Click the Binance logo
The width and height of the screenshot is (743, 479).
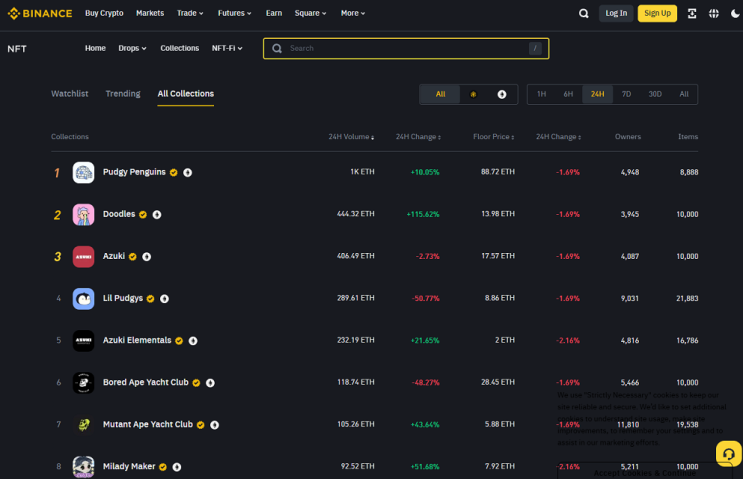40,13
